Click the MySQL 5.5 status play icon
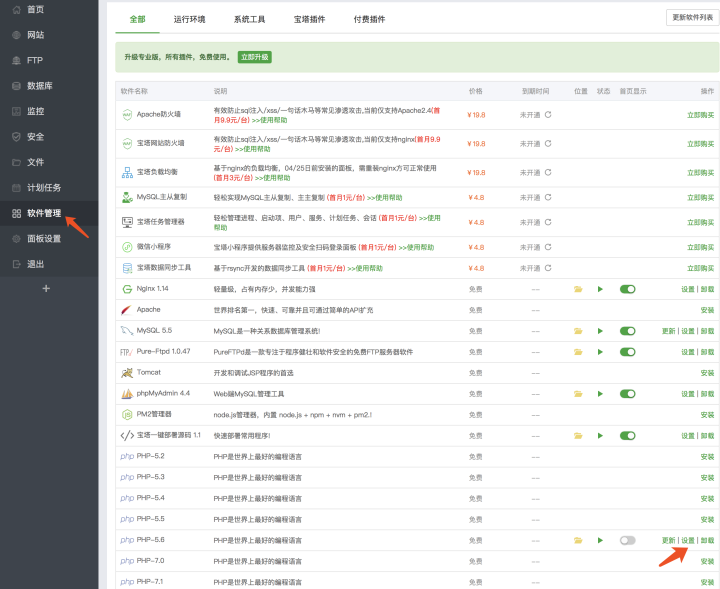The height and width of the screenshot is (589, 720). point(600,331)
